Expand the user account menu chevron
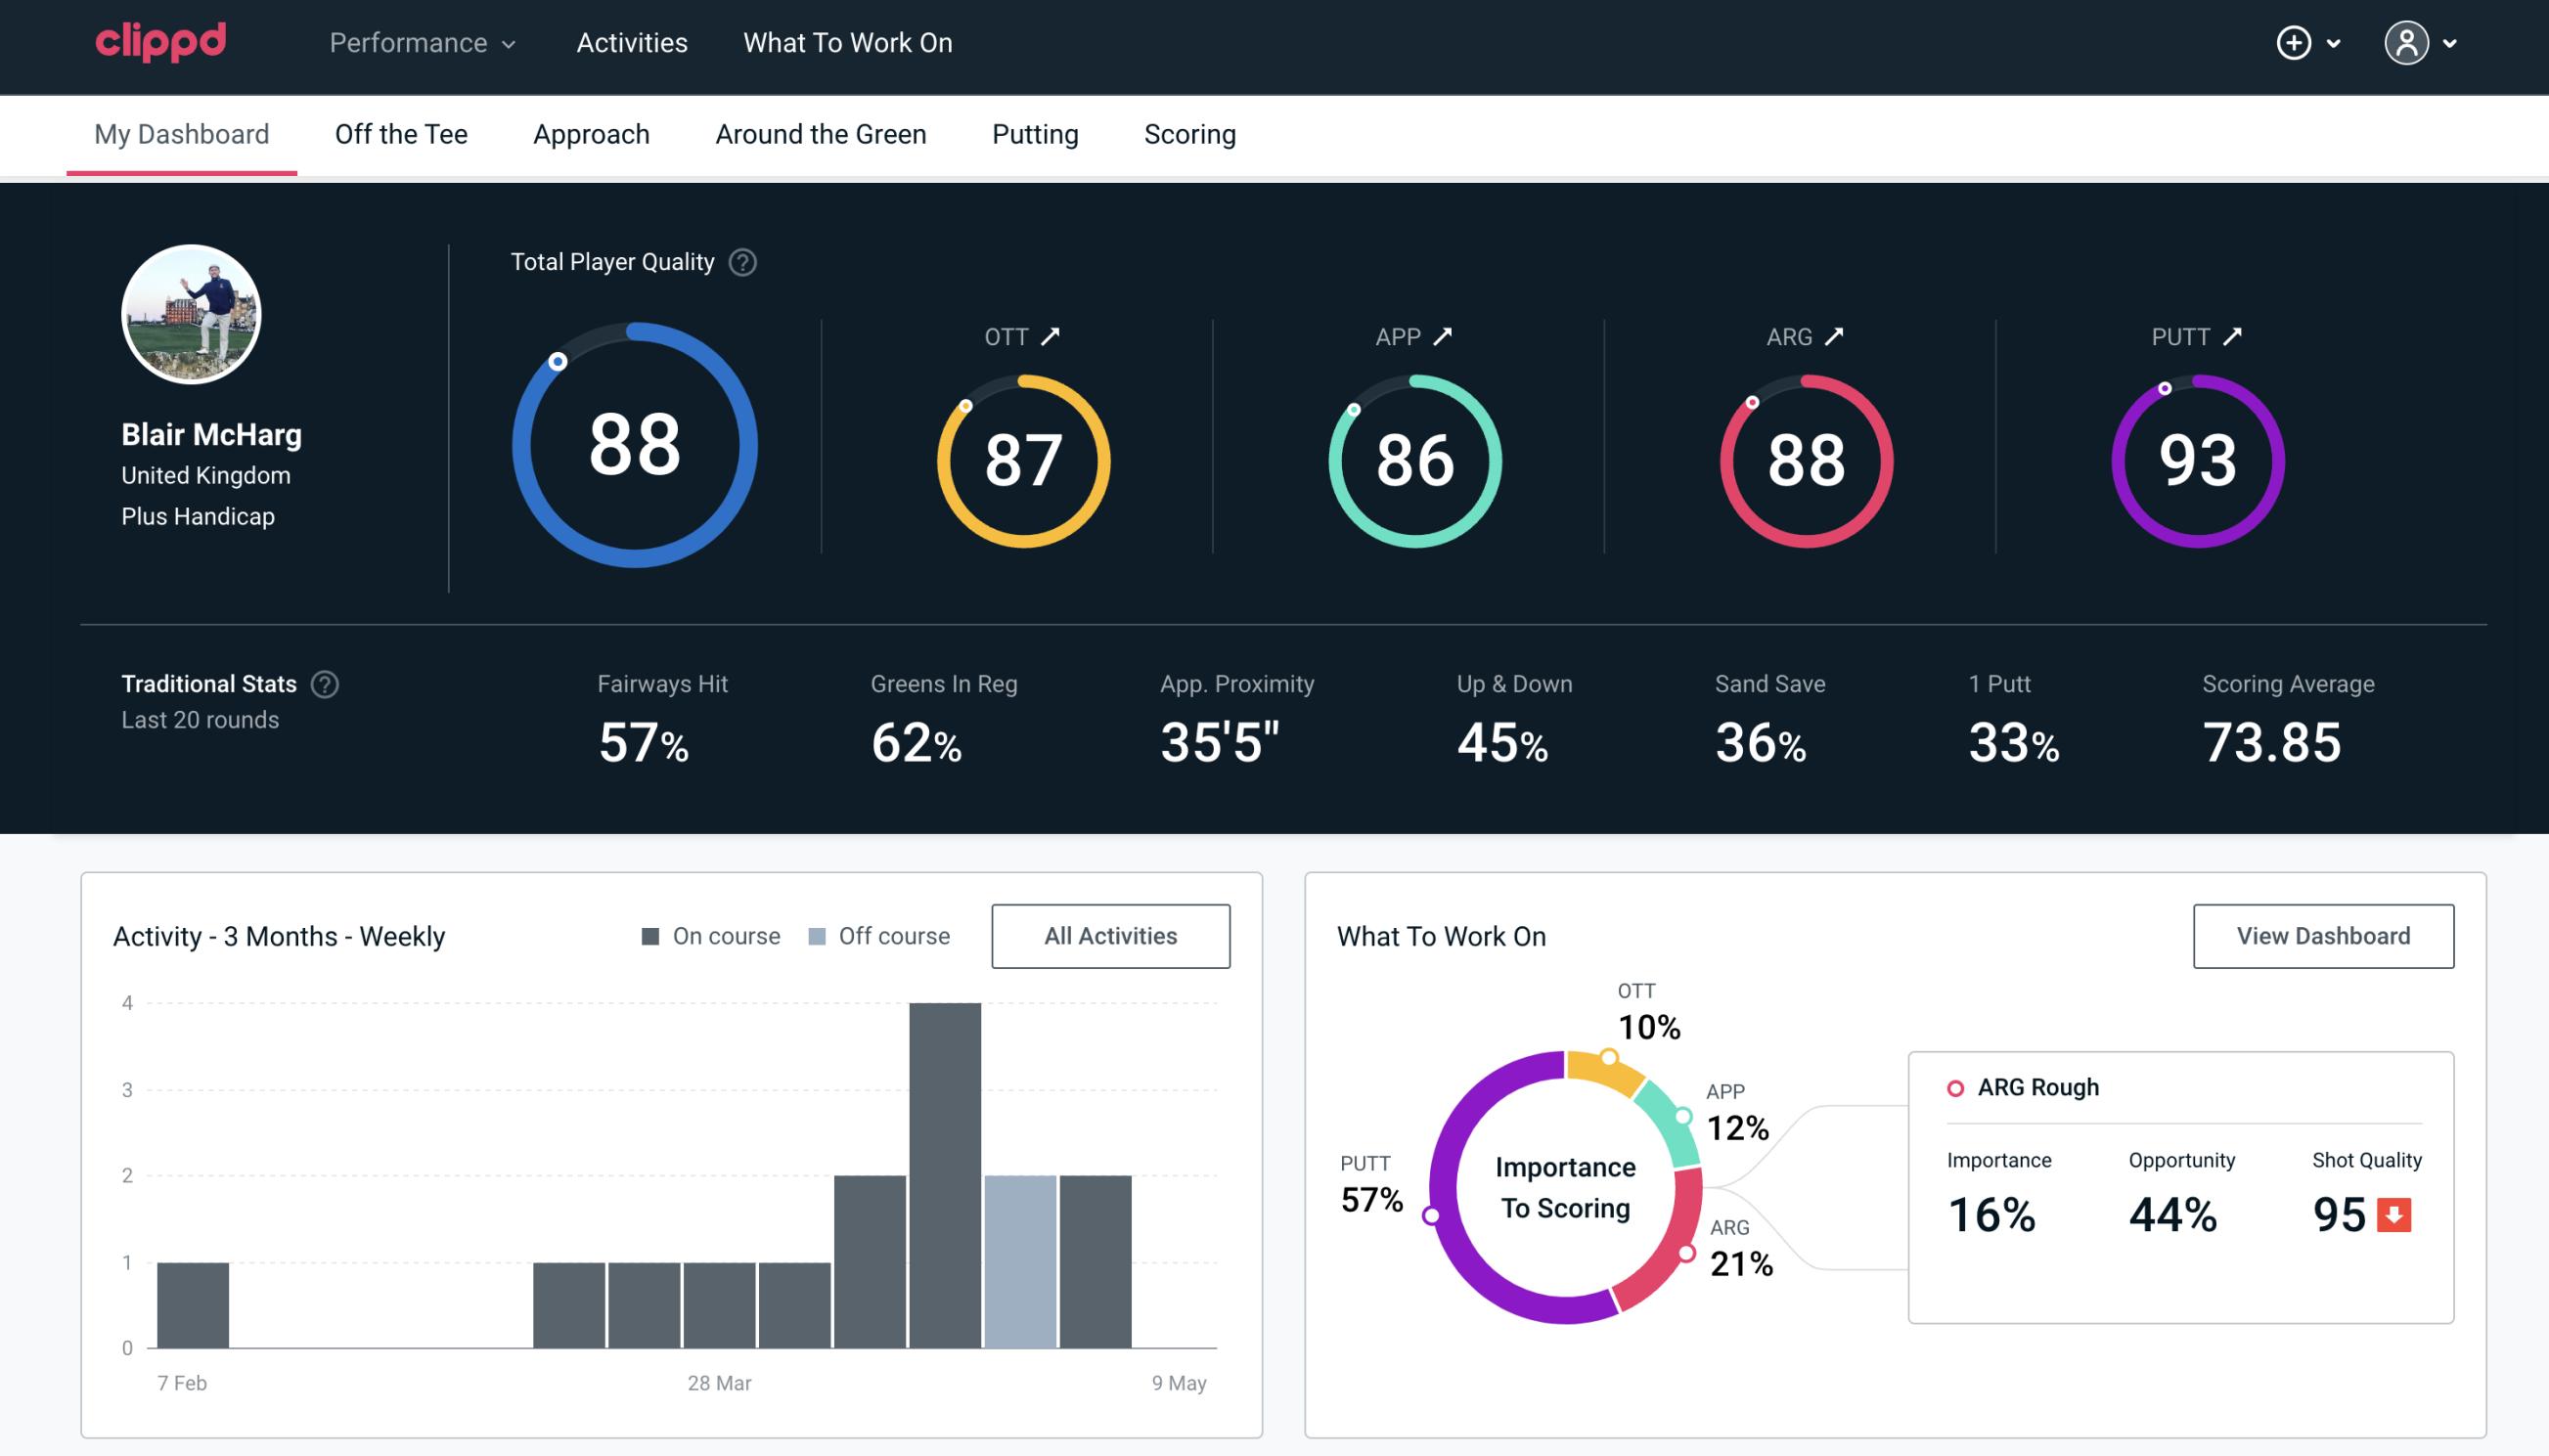Viewport: 2549px width, 1456px height. (2451, 44)
